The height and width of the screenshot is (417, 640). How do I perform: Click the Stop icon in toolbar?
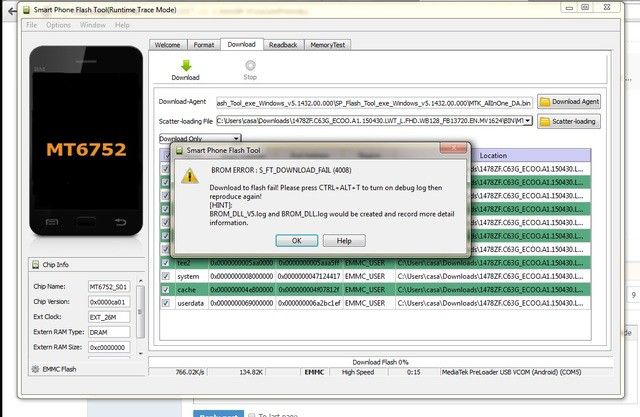(250, 65)
